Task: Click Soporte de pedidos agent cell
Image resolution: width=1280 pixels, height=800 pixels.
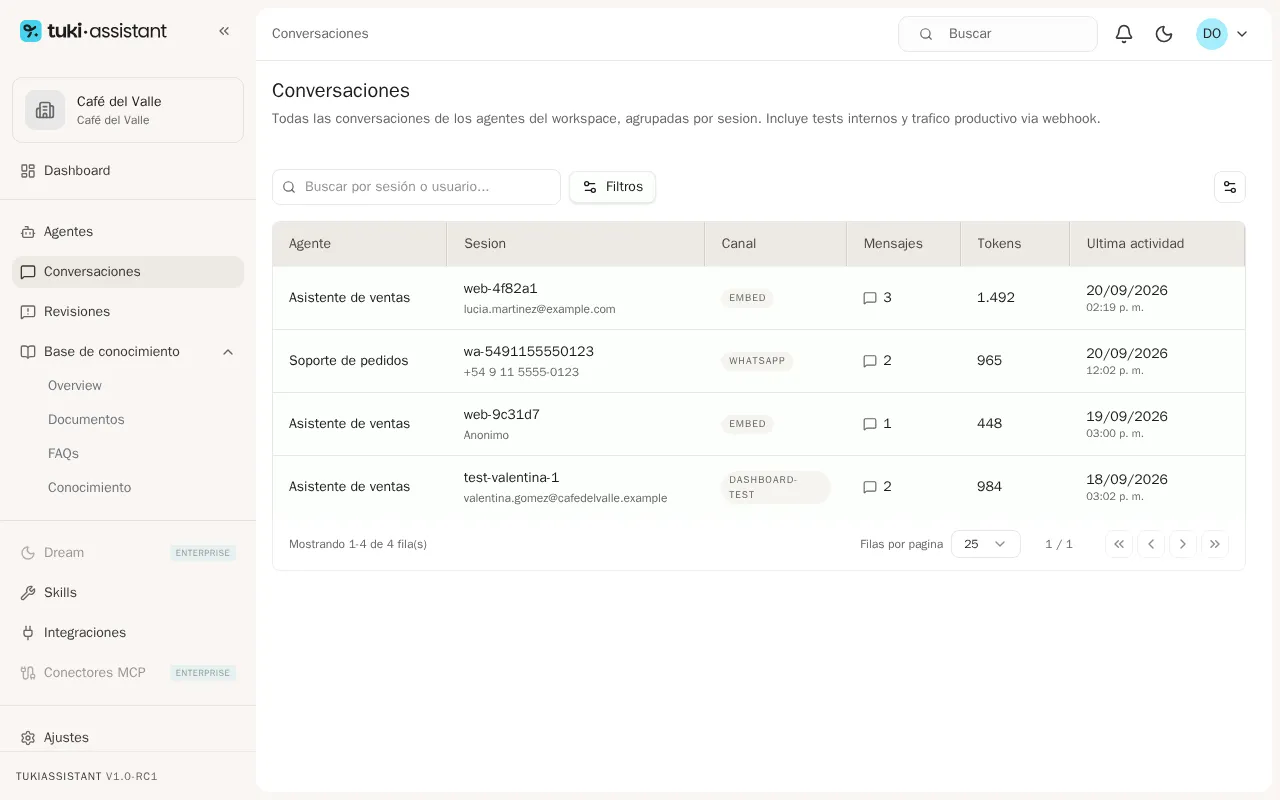Action: (x=349, y=361)
